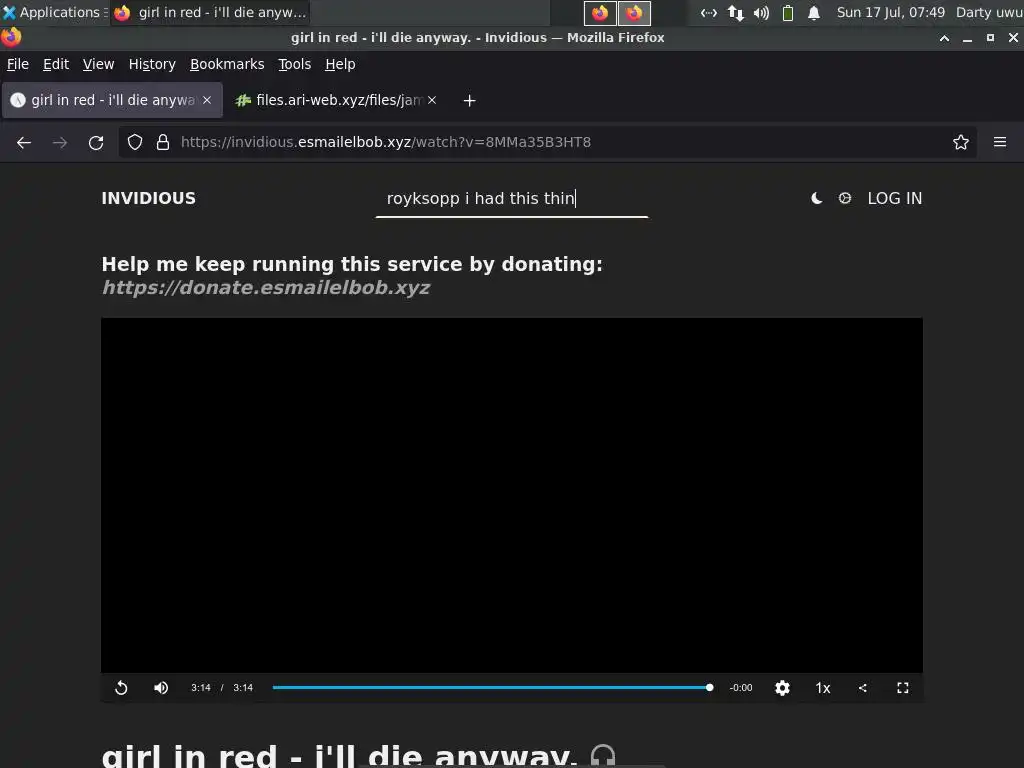The image size is (1024, 768).
Task: Open the File menu
Action: click(x=18, y=64)
